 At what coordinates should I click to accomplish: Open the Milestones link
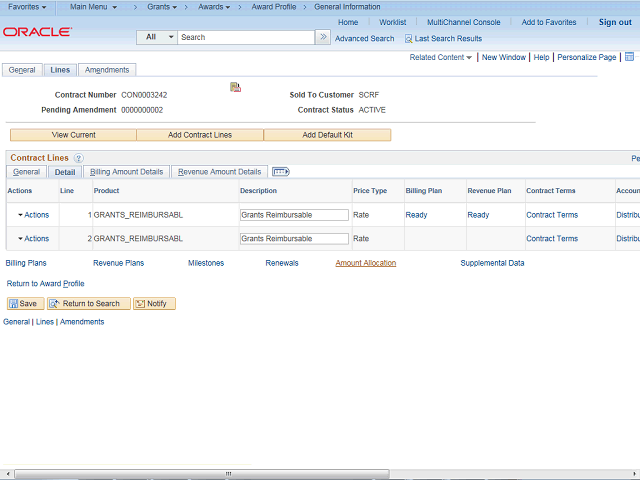click(206, 263)
